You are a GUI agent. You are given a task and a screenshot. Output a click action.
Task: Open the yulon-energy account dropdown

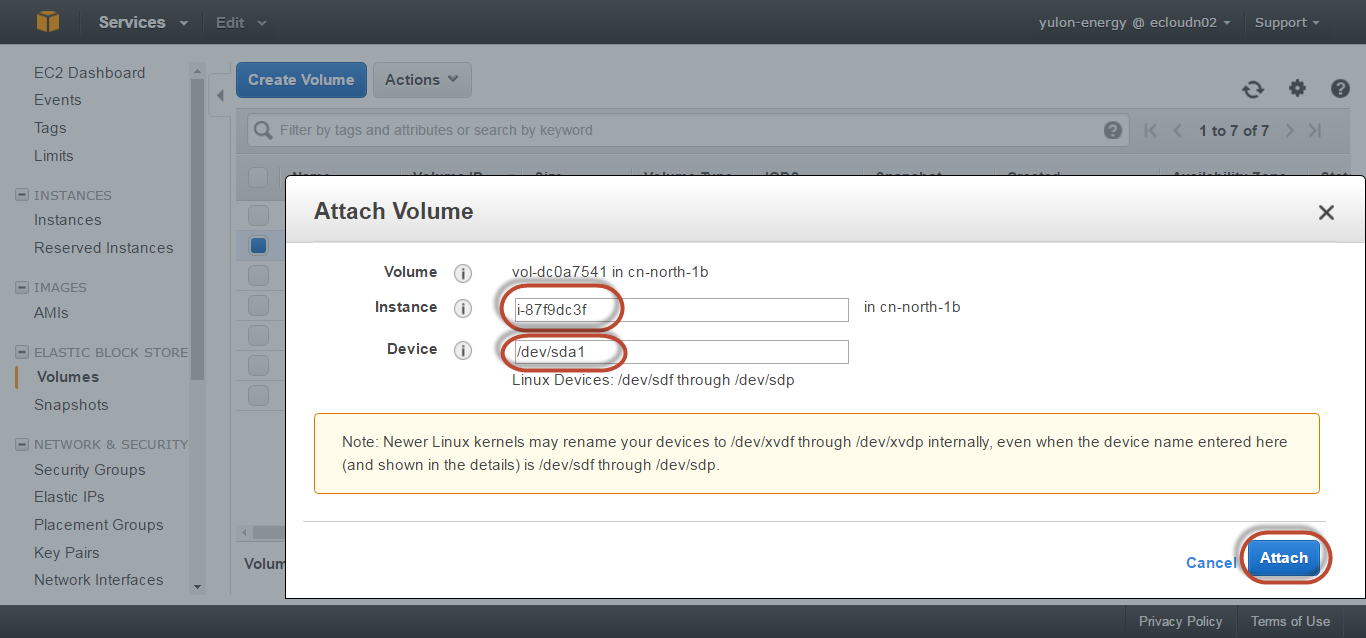click(x=1134, y=22)
